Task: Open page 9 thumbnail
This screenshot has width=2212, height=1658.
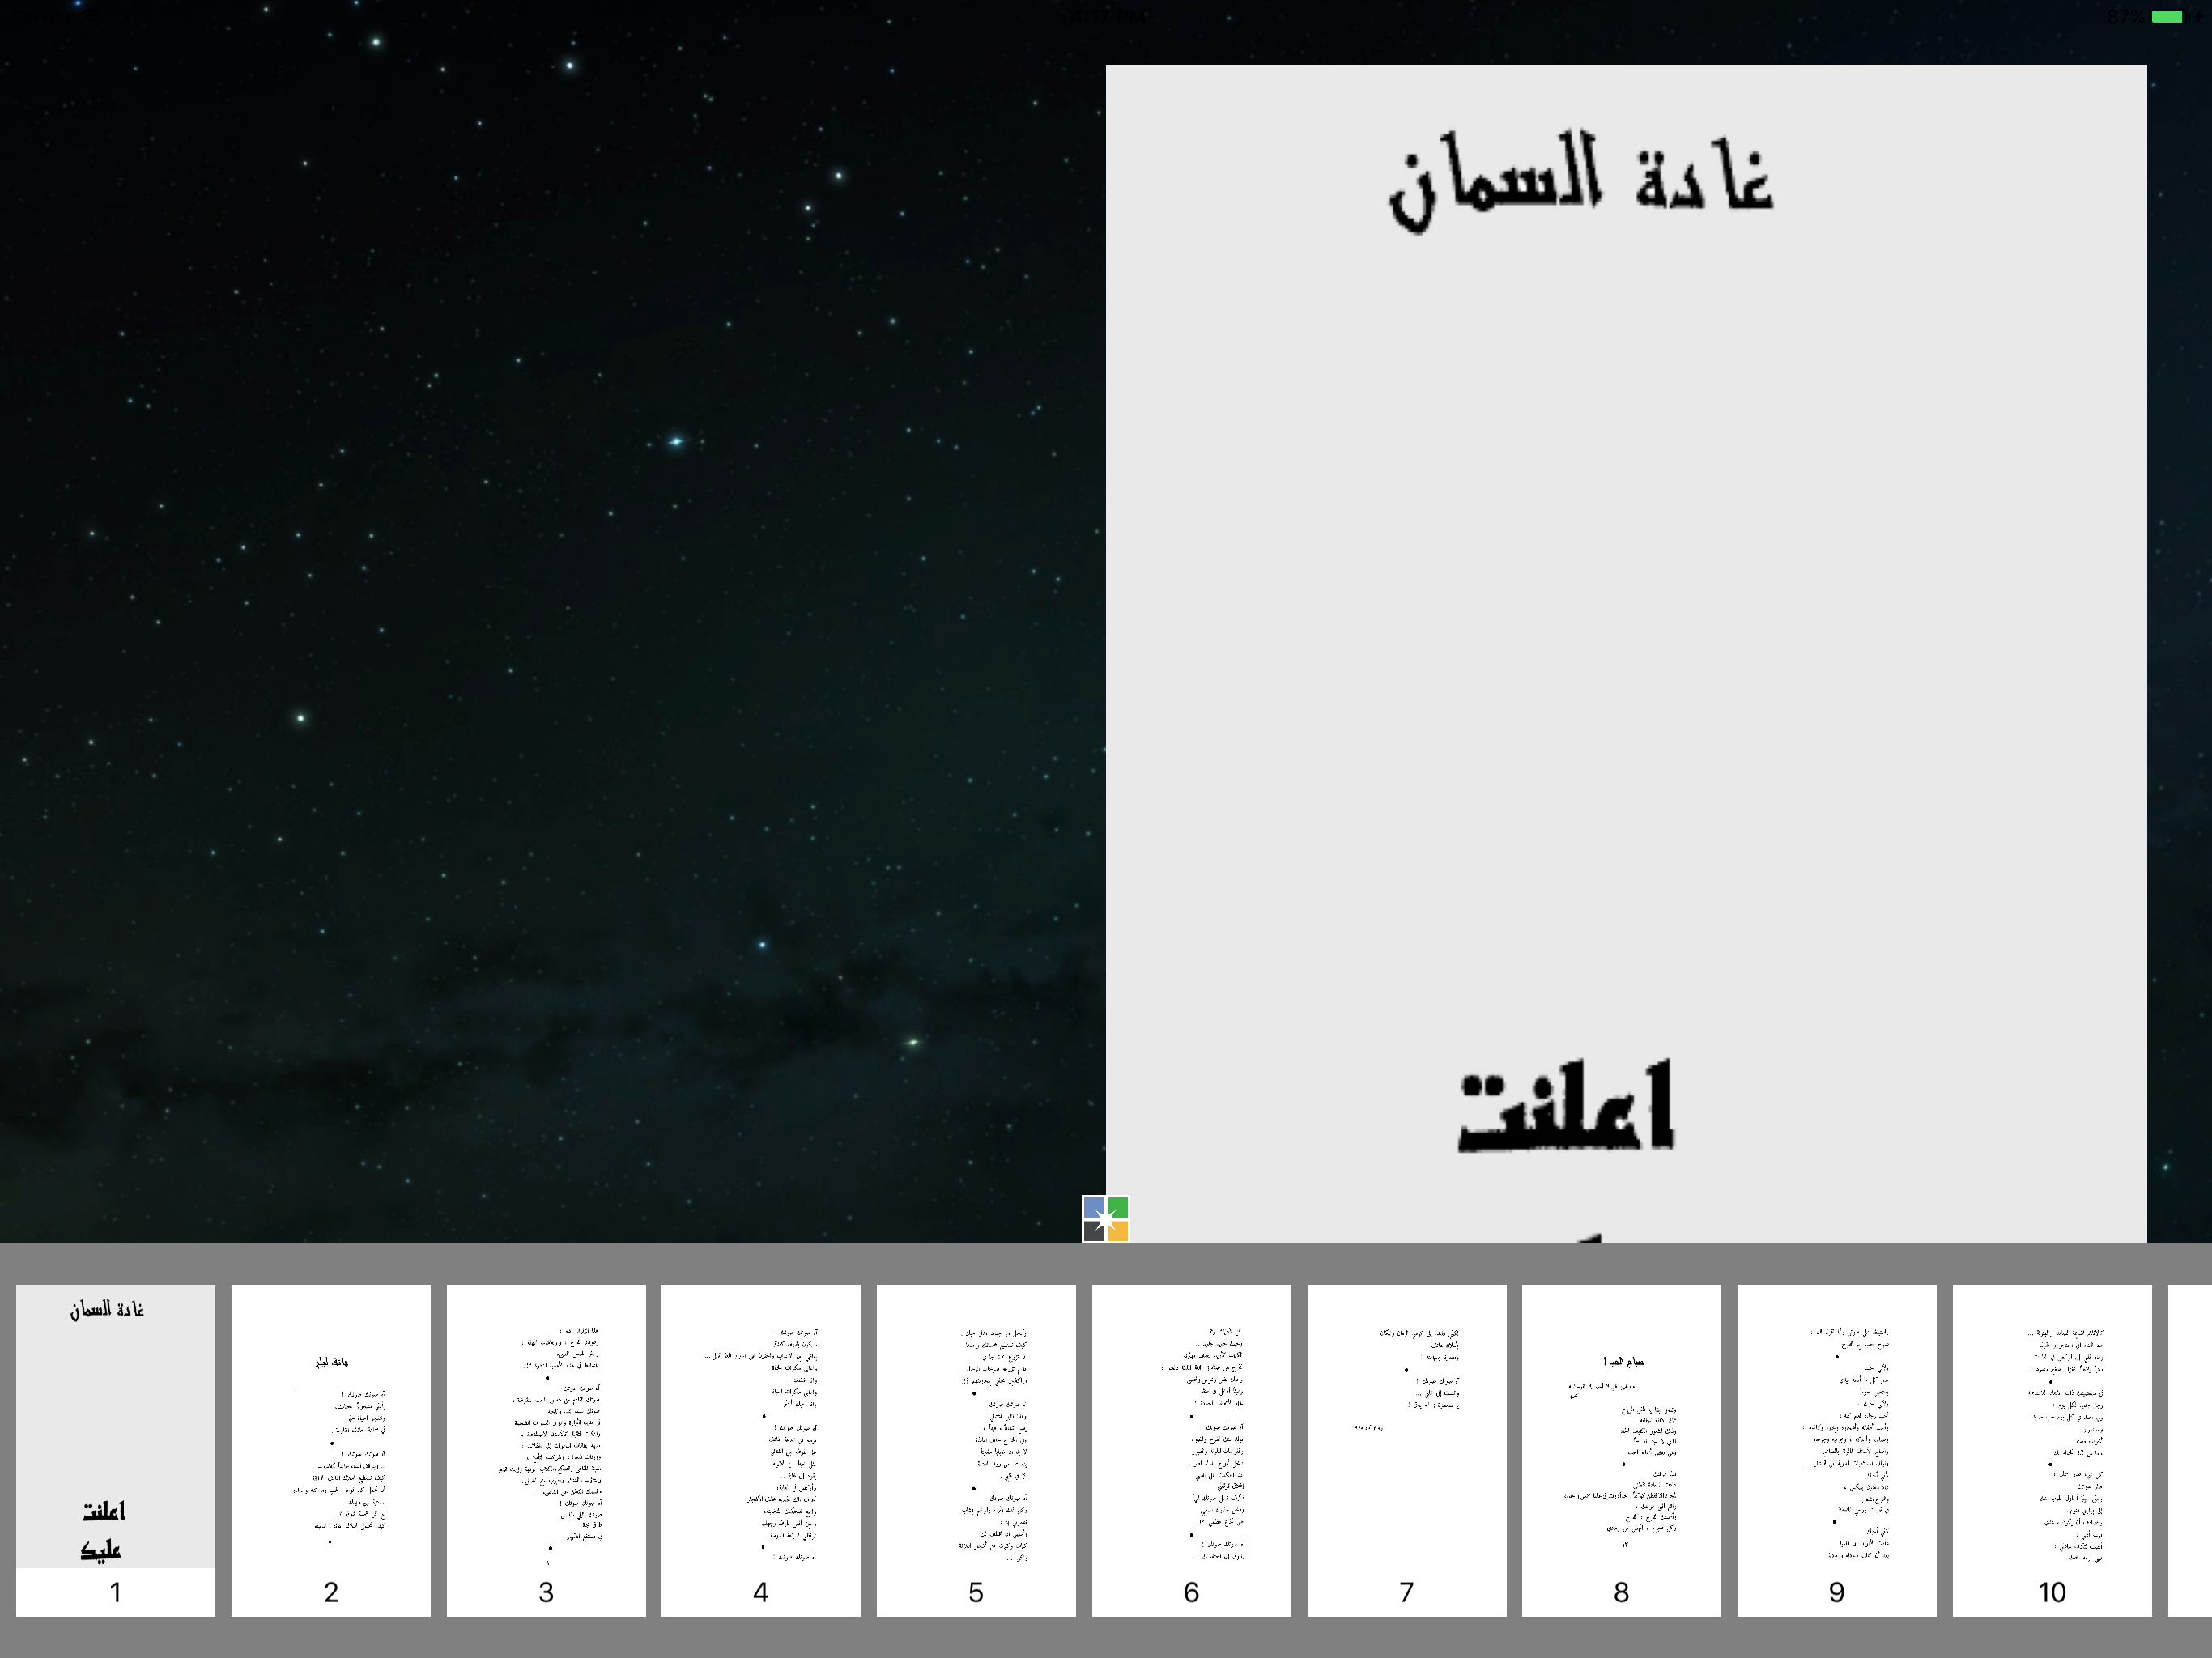Action: tap(1837, 1450)
